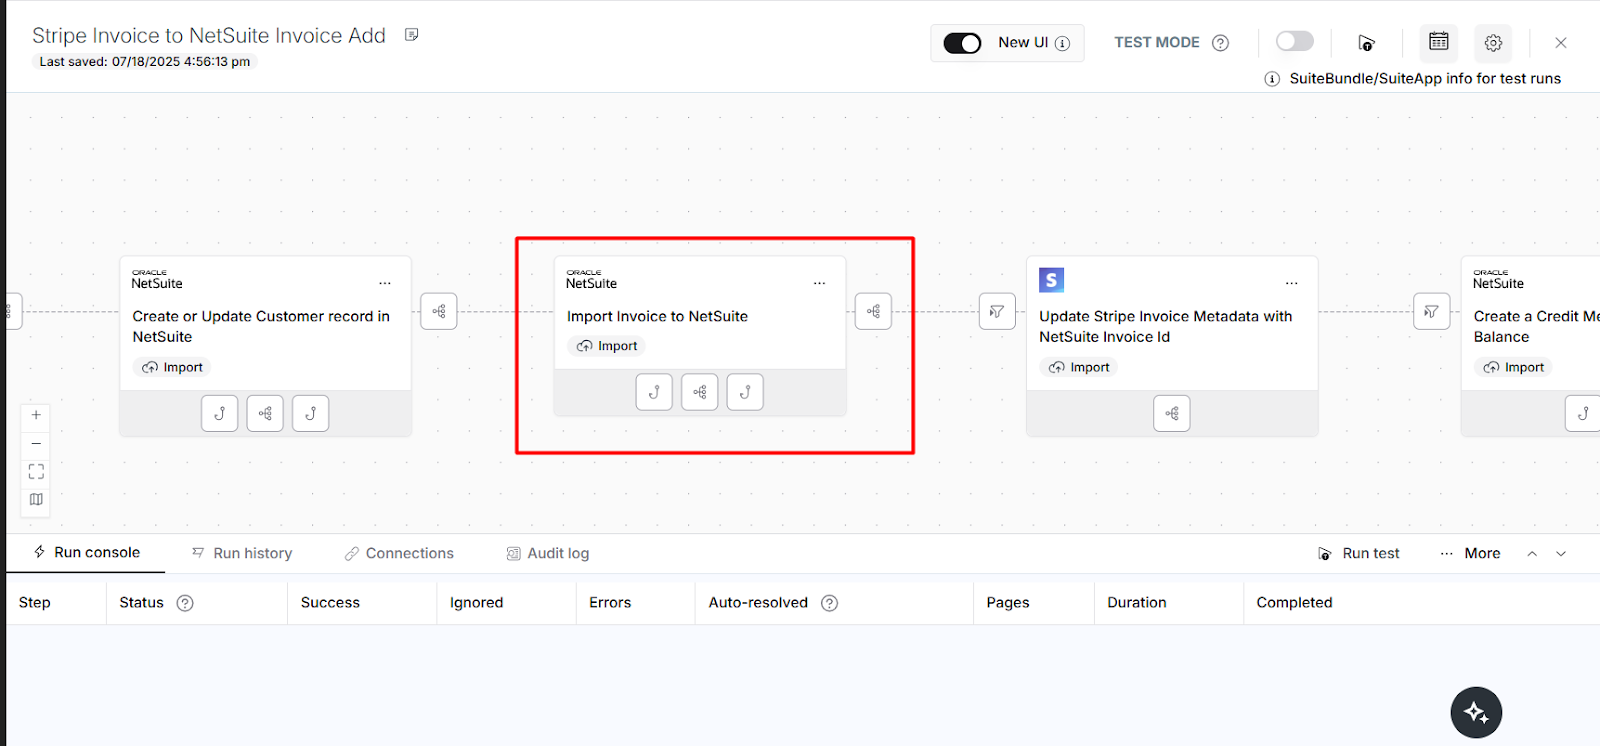Open hook icon right of mapping on Customer card
Viewport: 1600px width, 746px height.
(x=310, y=413)
